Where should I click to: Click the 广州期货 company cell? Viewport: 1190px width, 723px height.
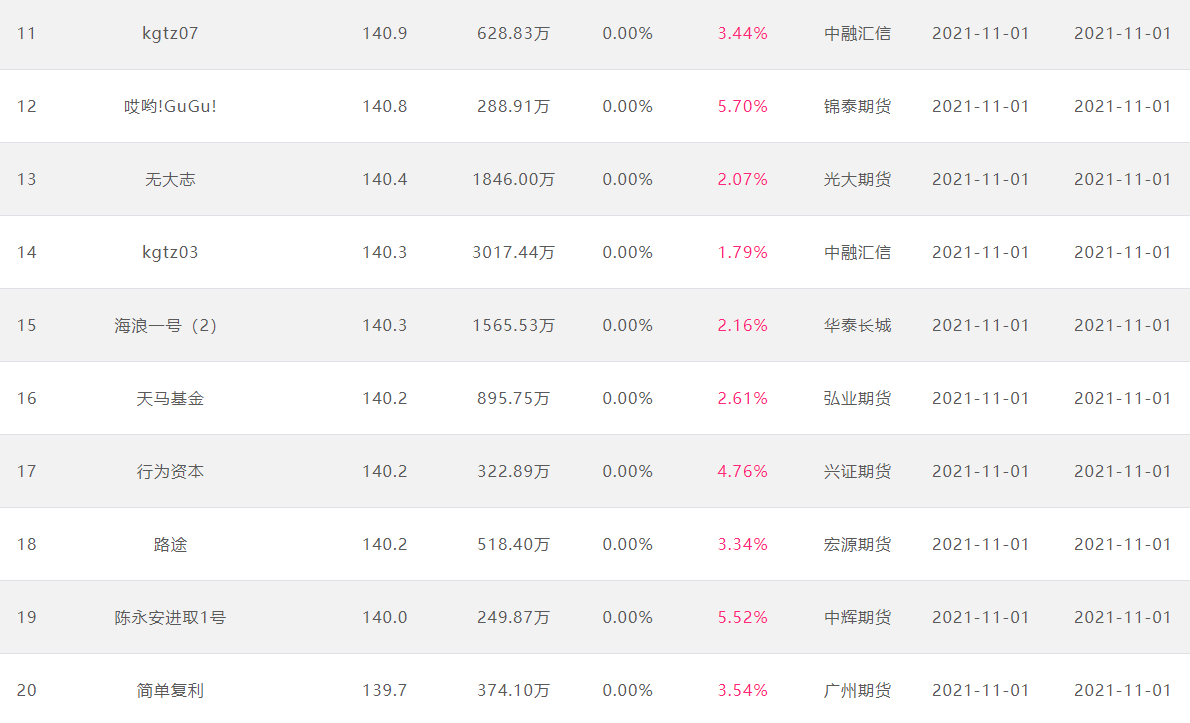(x=858, y=690)
